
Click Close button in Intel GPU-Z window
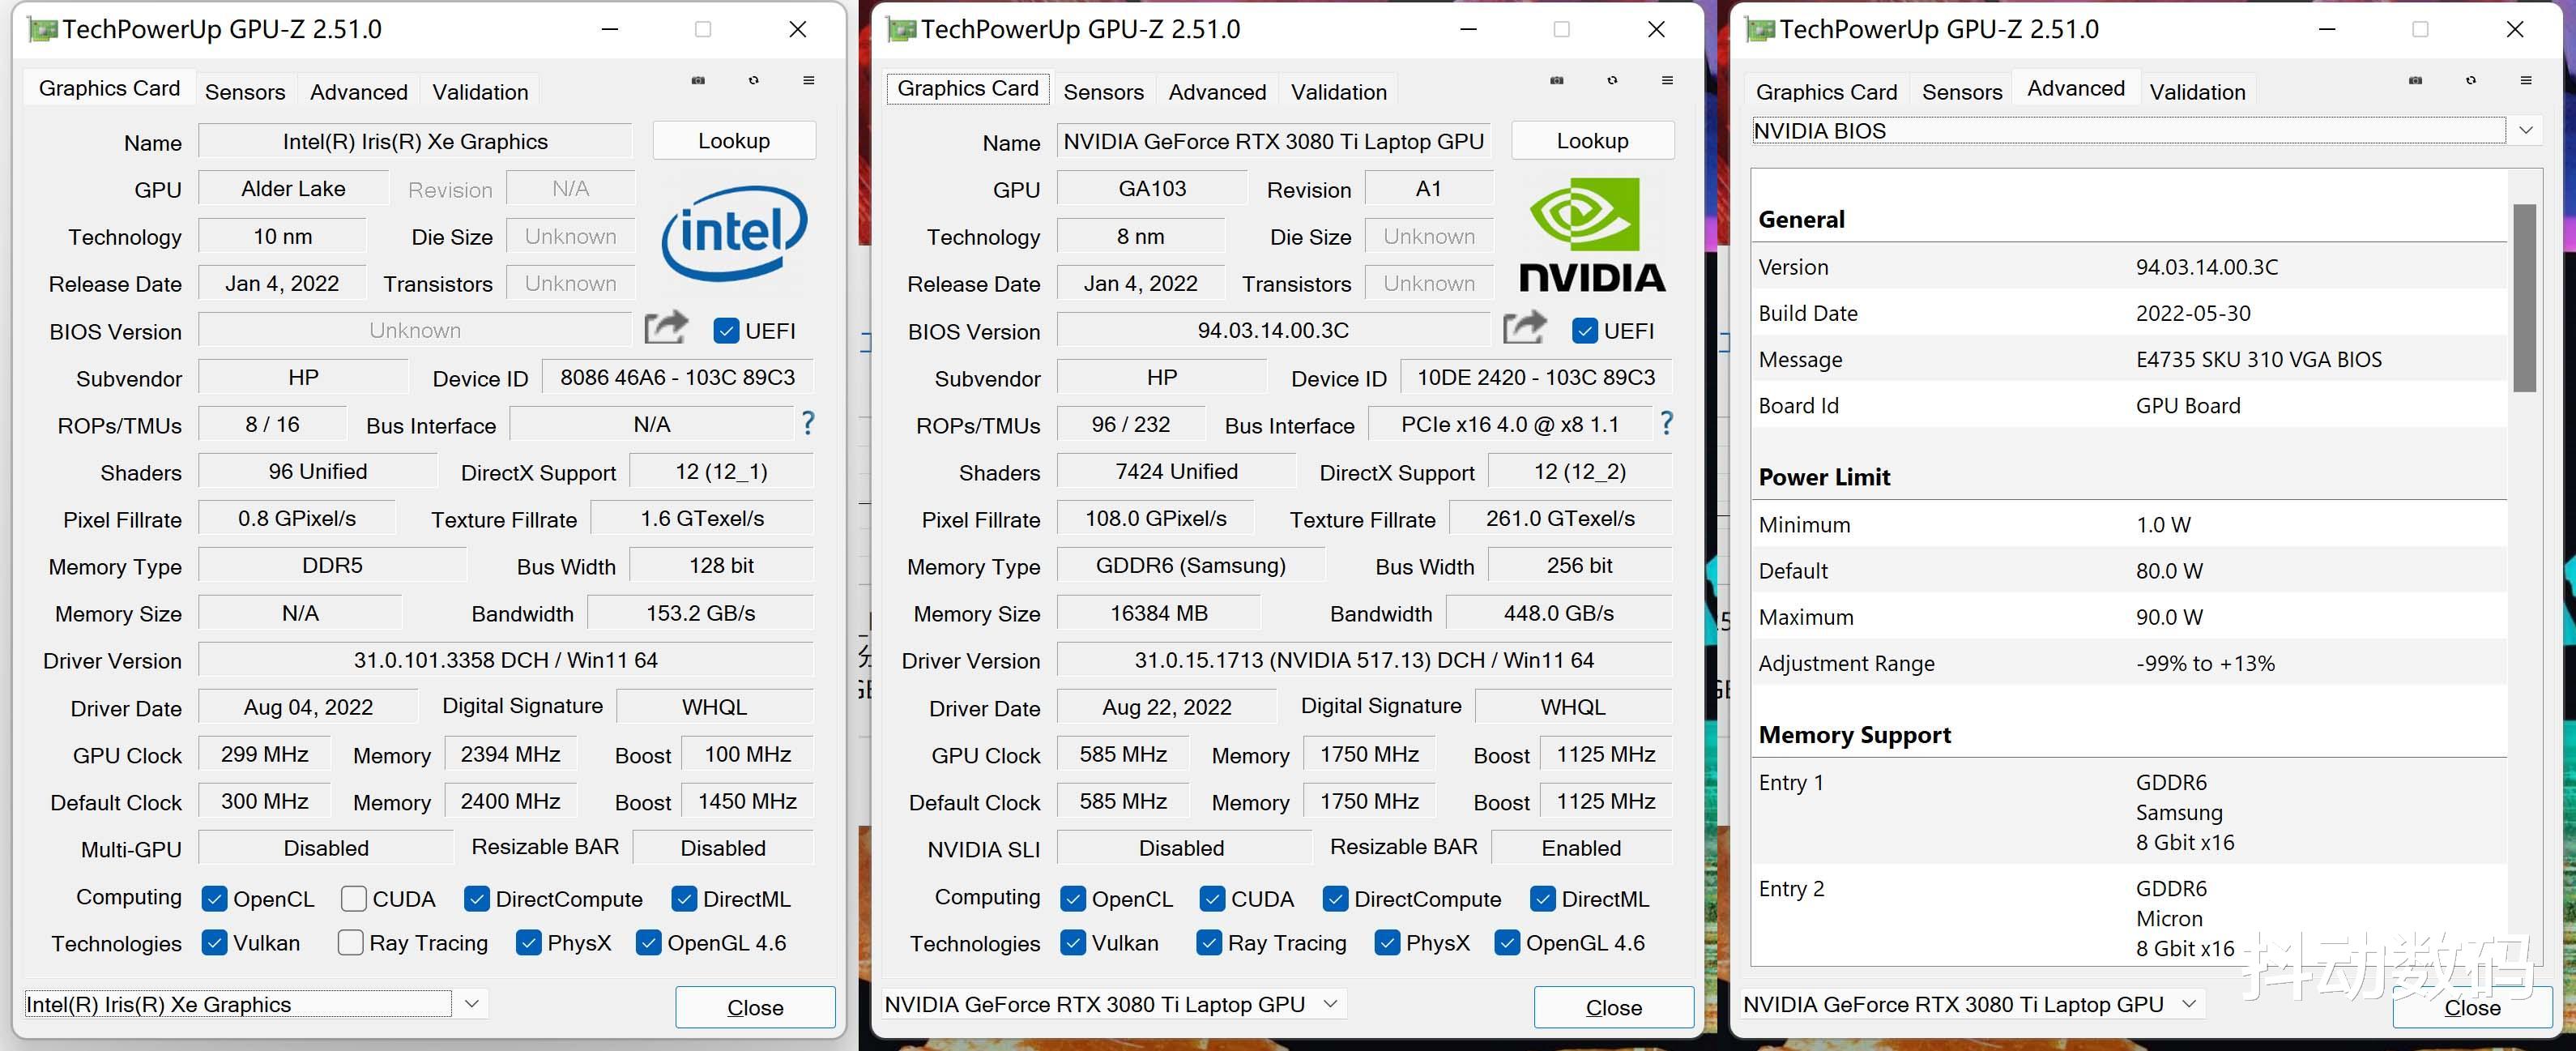click(x=755, y=1007)
